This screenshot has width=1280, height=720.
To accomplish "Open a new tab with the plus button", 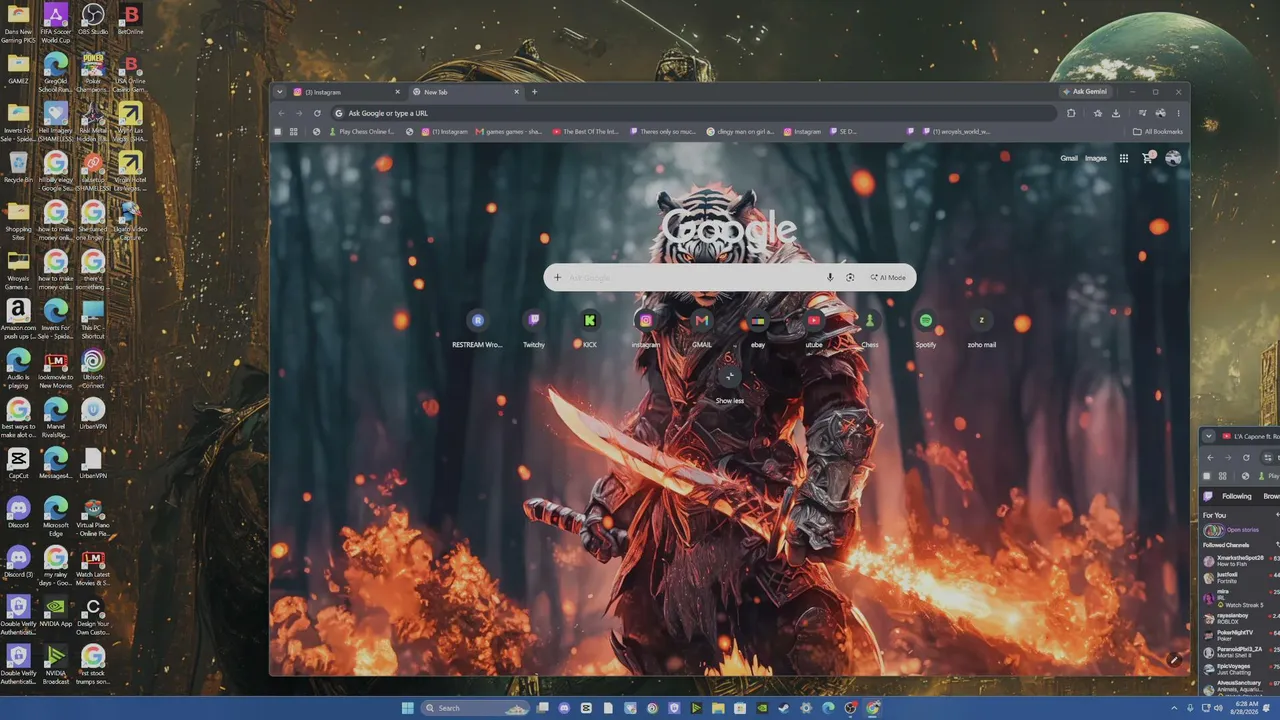I will tap(534, 92).
